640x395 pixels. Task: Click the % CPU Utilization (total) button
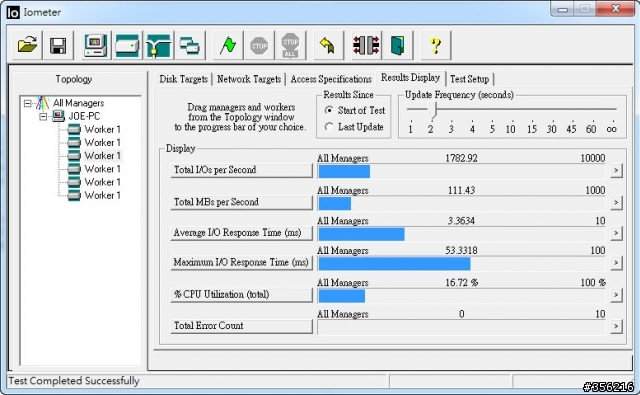click(241, 294)
